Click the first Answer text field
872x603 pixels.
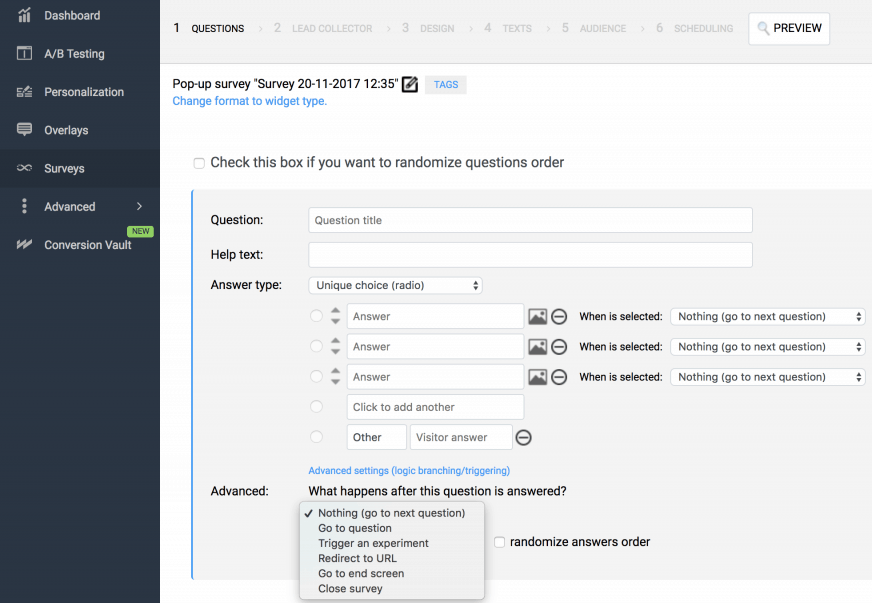(435, 317)
